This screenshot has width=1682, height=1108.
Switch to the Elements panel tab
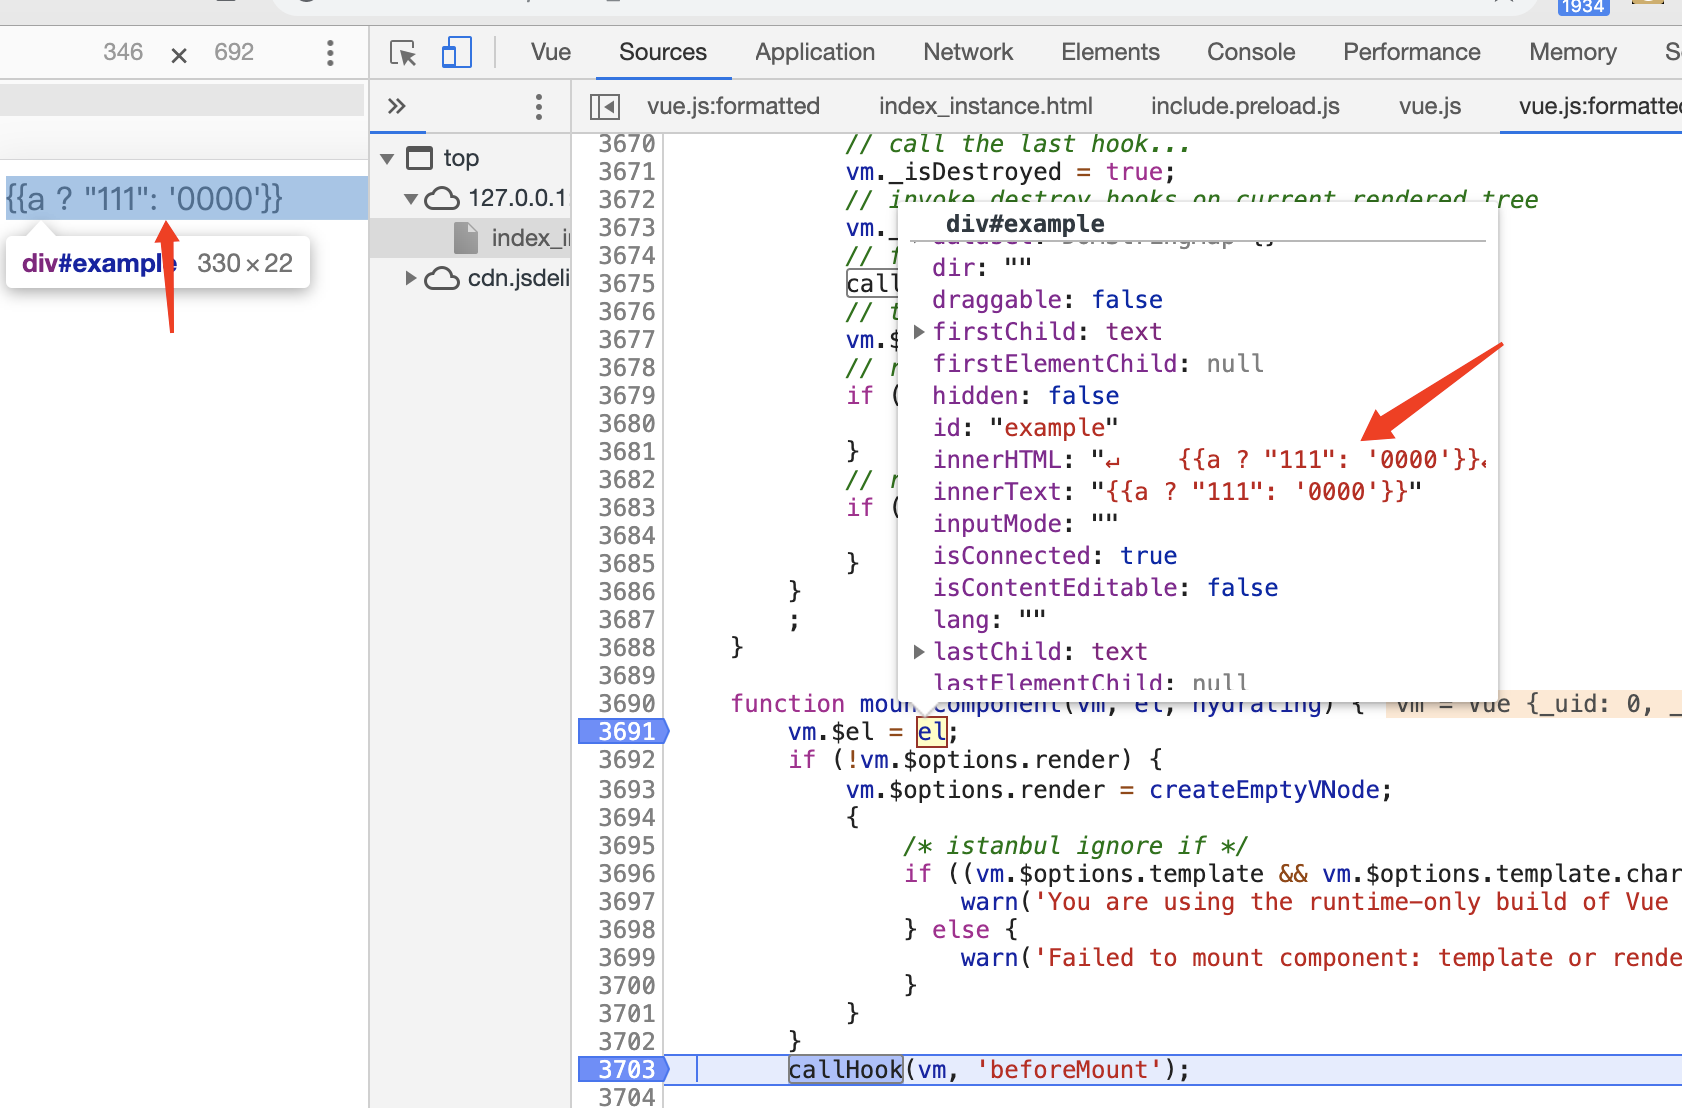pos(1110,52)
